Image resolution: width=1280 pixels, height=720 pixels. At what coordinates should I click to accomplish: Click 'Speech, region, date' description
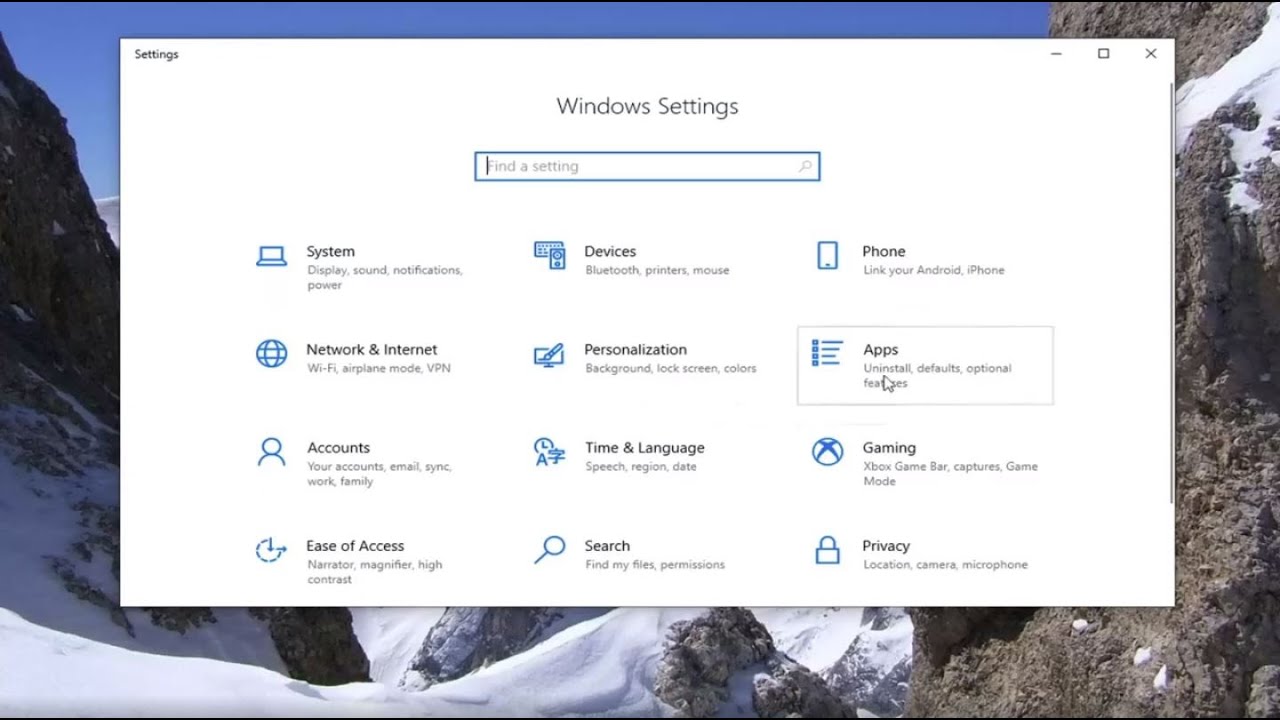click(x=641, y=466)
